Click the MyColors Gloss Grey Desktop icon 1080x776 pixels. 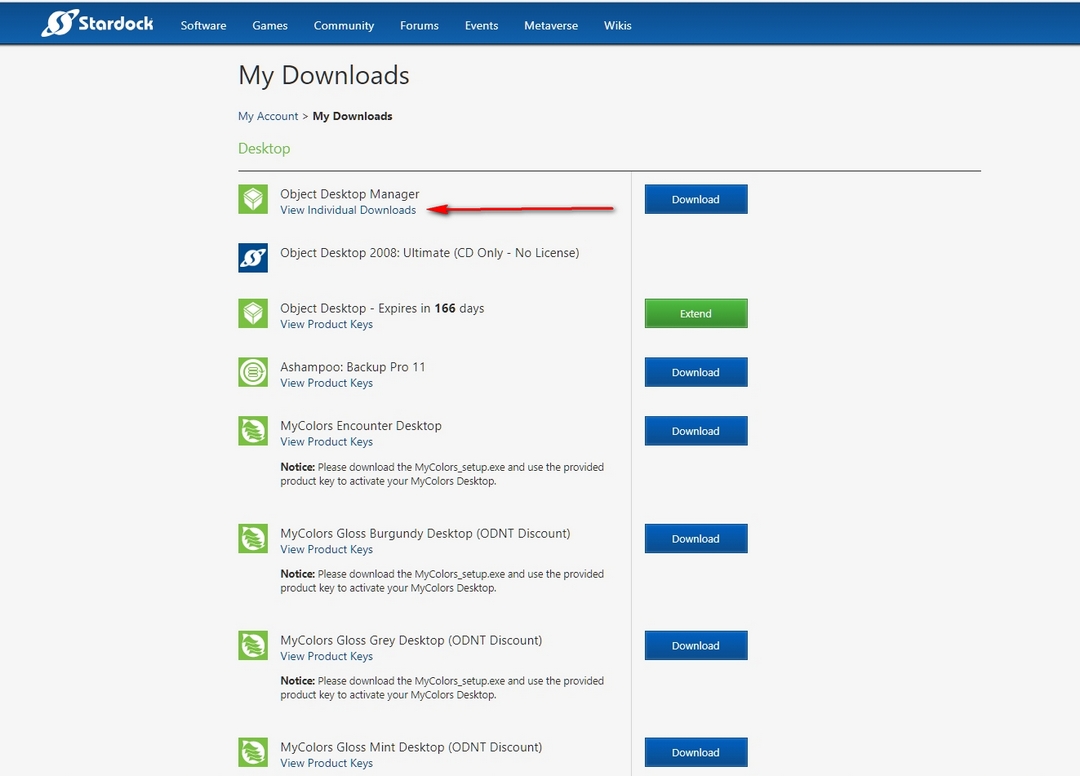[253, 645]
